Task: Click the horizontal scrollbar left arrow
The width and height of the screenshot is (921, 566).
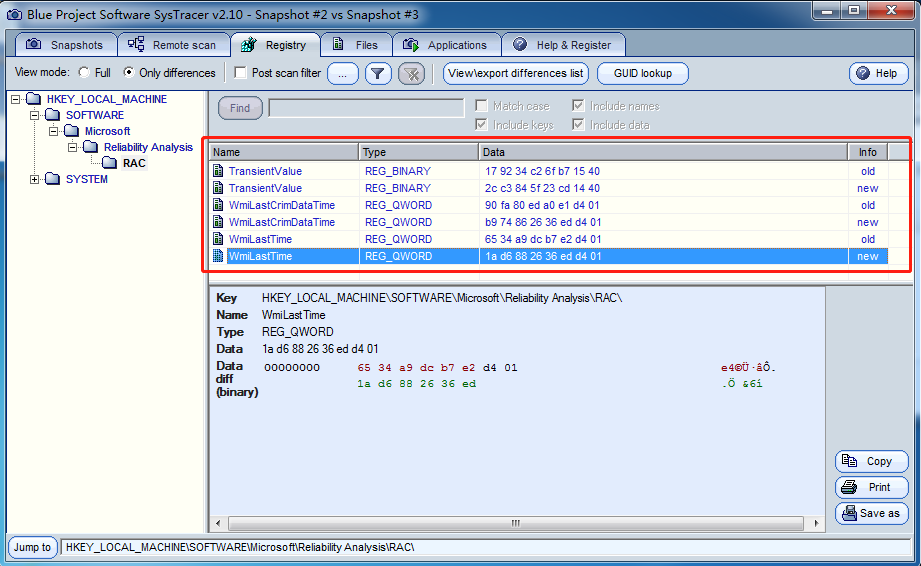Action: (219, 523)
